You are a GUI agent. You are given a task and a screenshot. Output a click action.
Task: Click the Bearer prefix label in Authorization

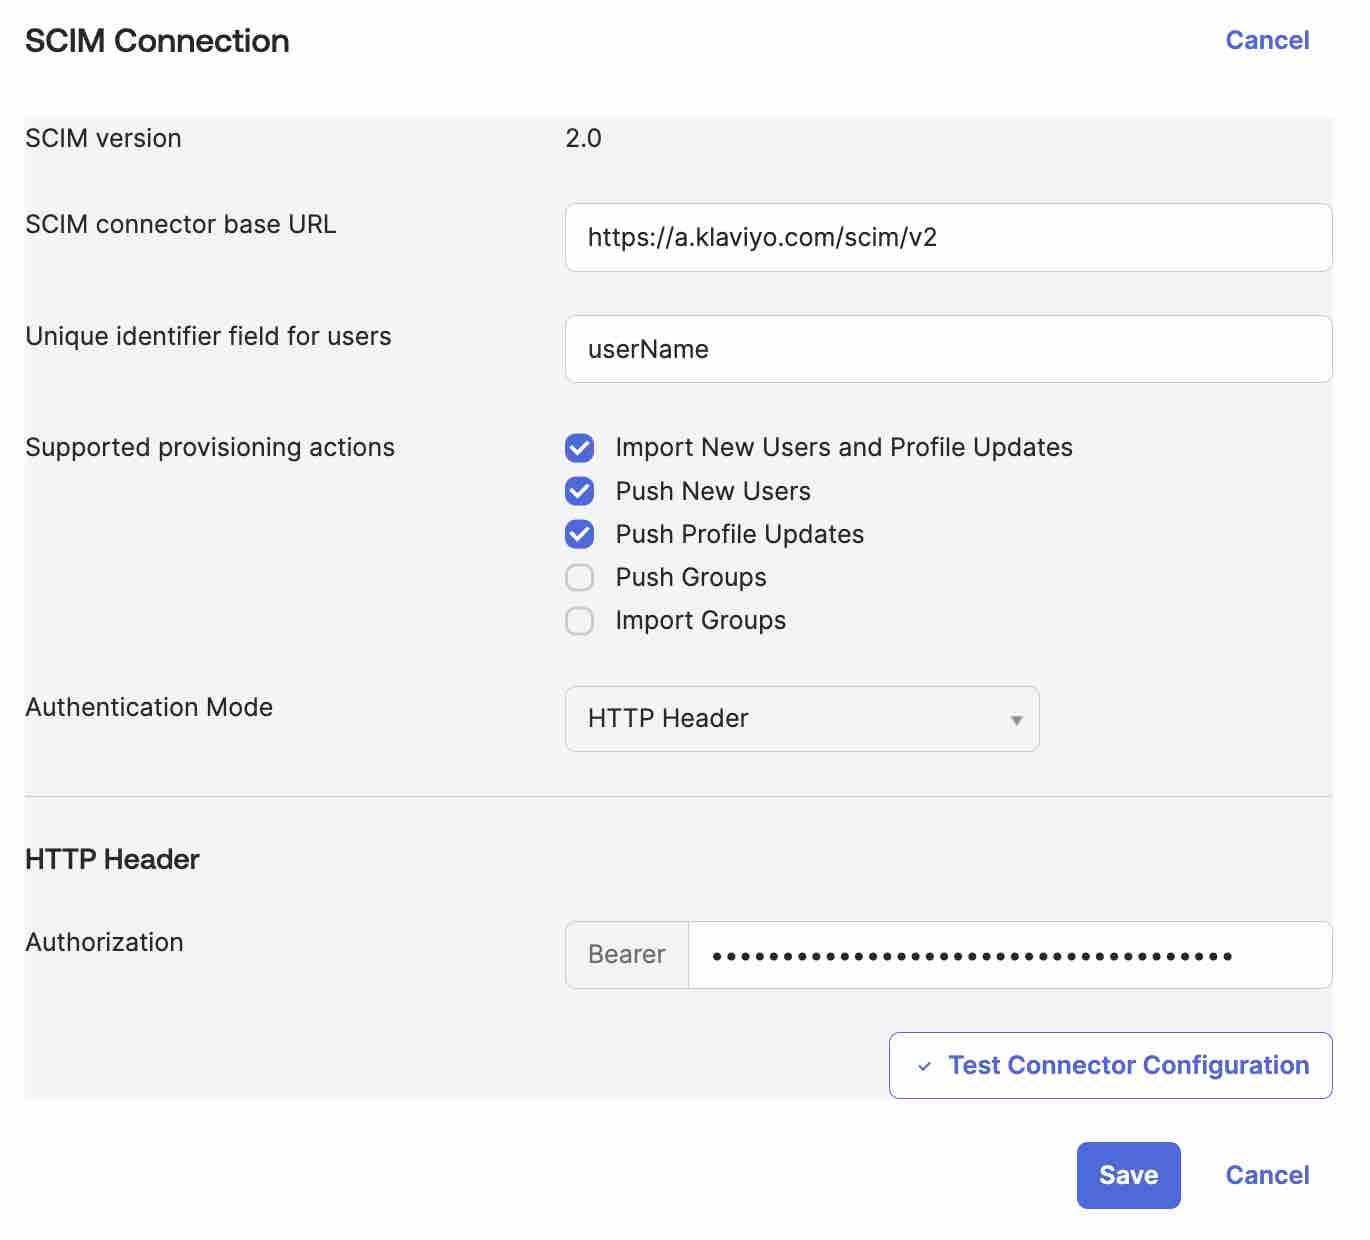[626, 955]
